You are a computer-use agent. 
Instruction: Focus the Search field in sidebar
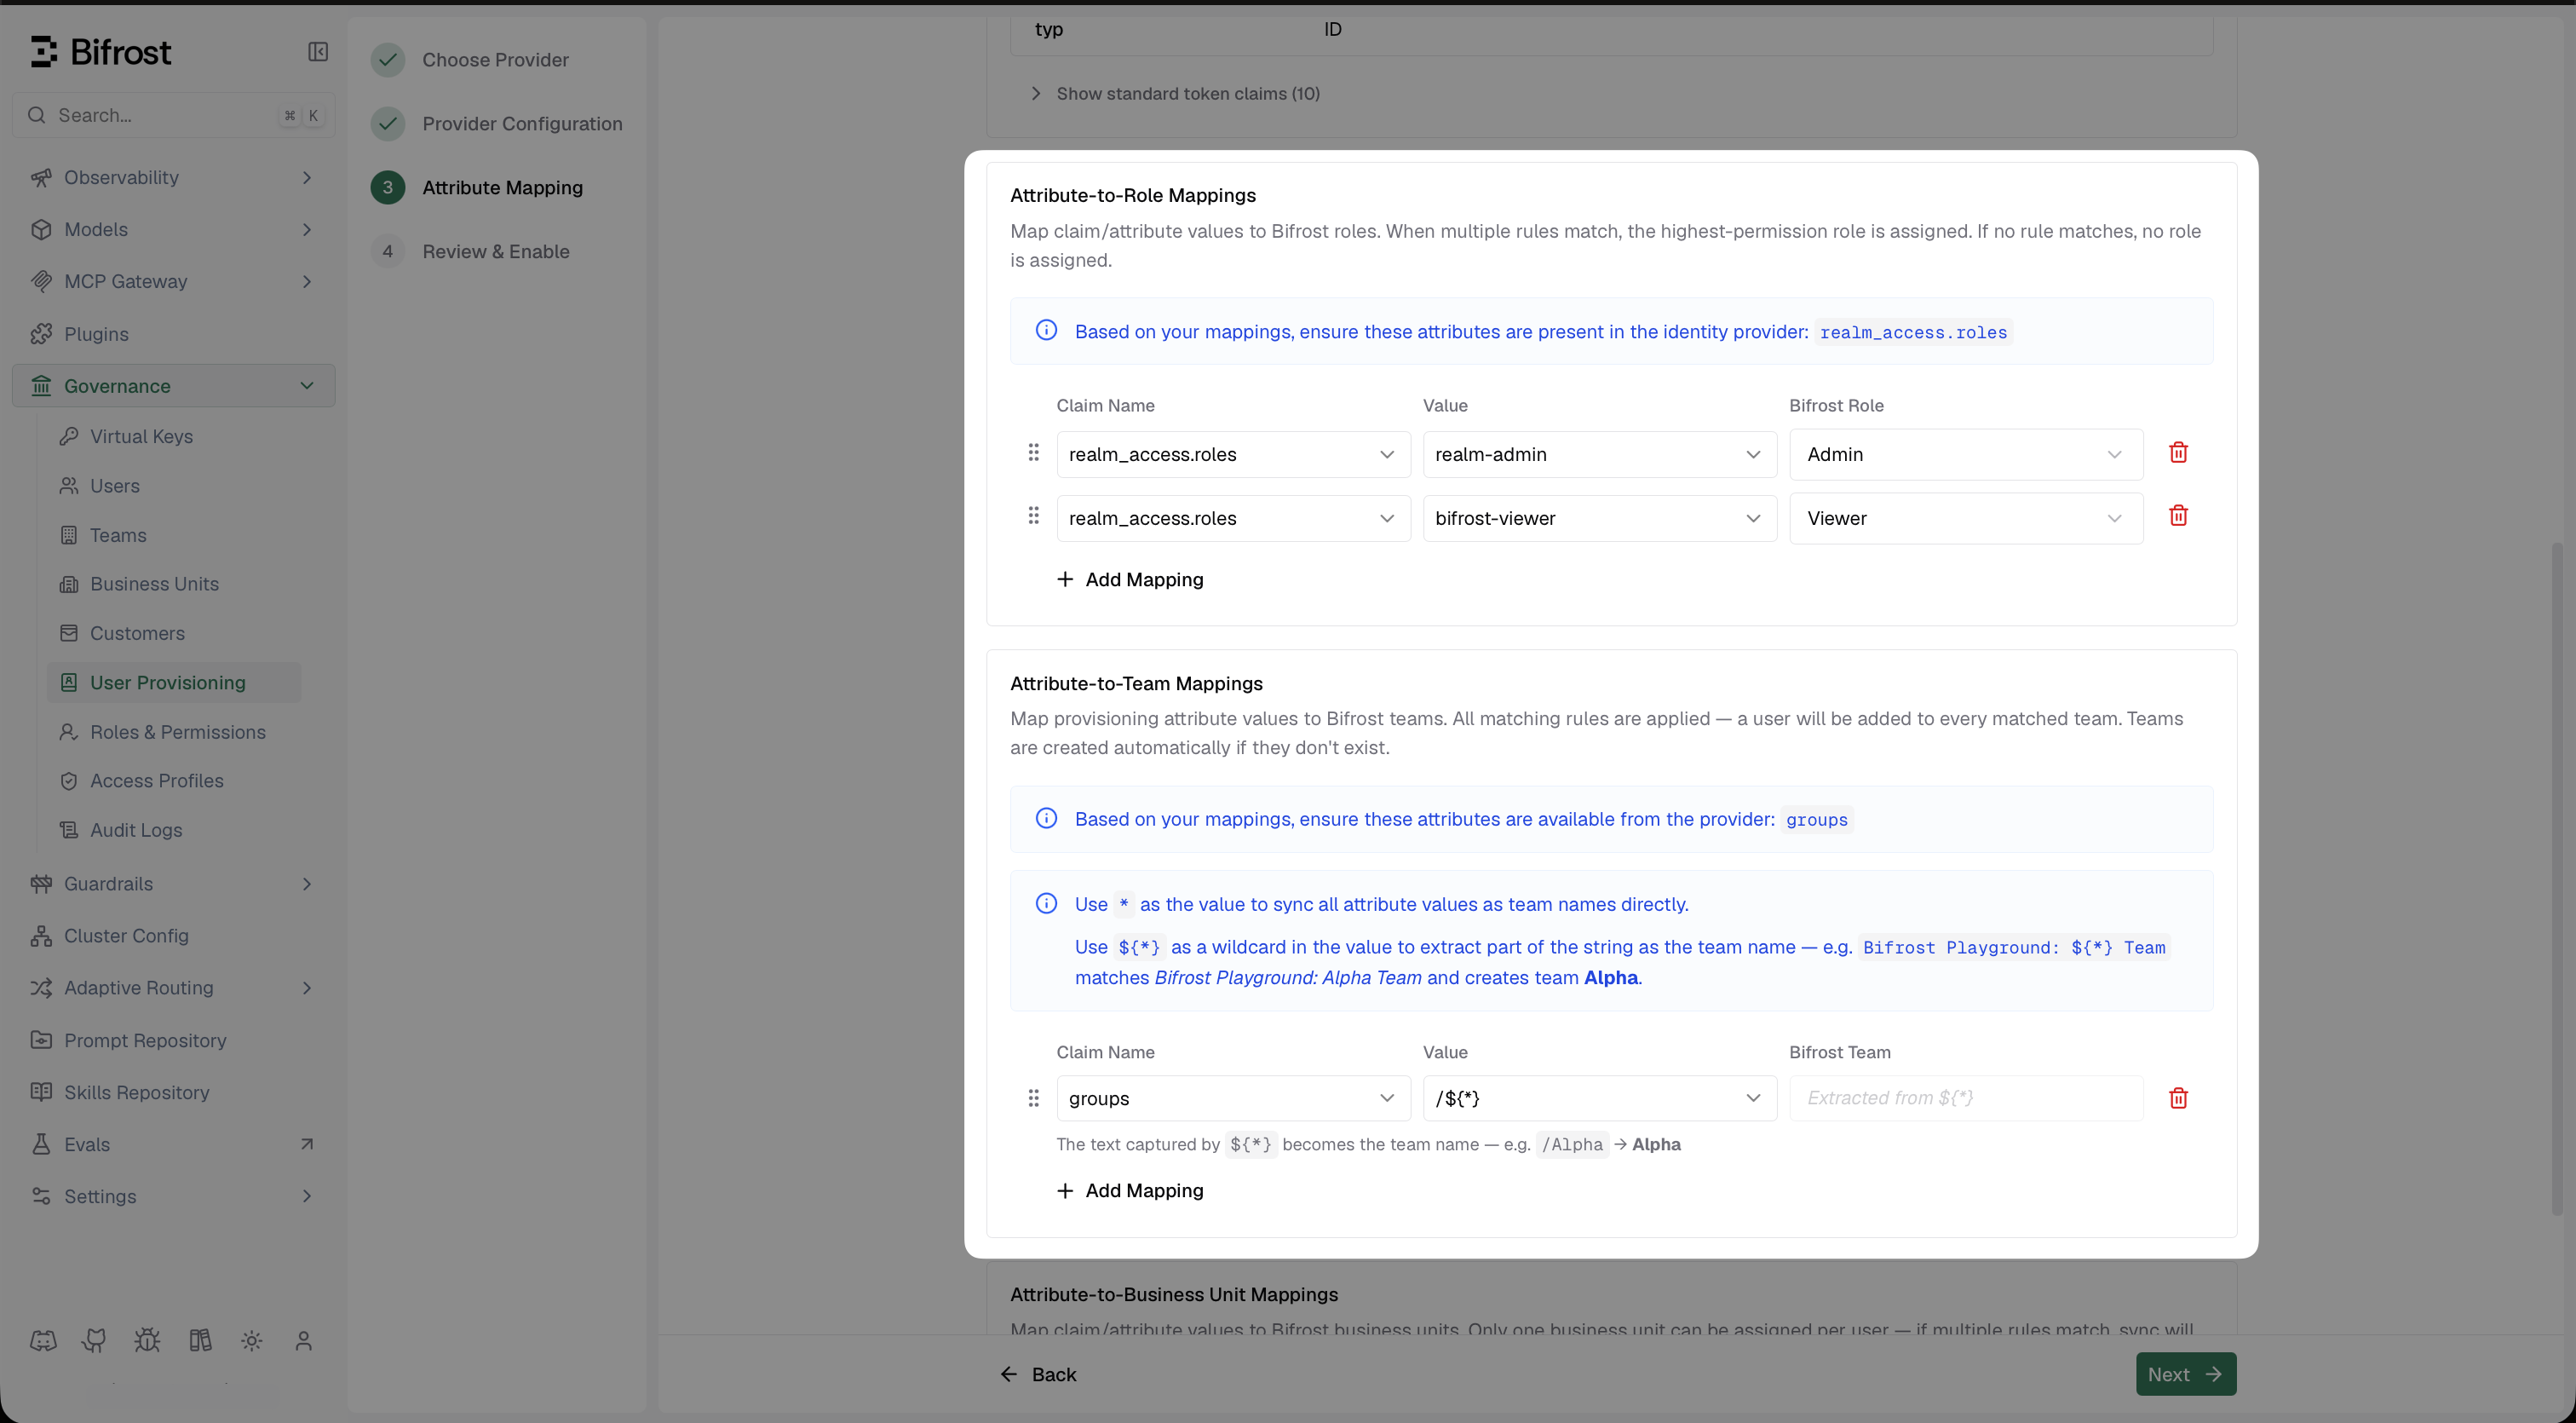coord(174,115)
